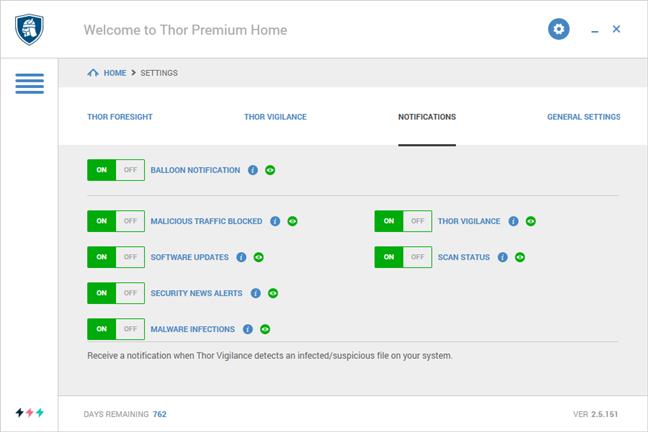This screenshot has height=432, width=648.
Task: Click the Malicious Traffic Blocked label
Action: (206, 221)
